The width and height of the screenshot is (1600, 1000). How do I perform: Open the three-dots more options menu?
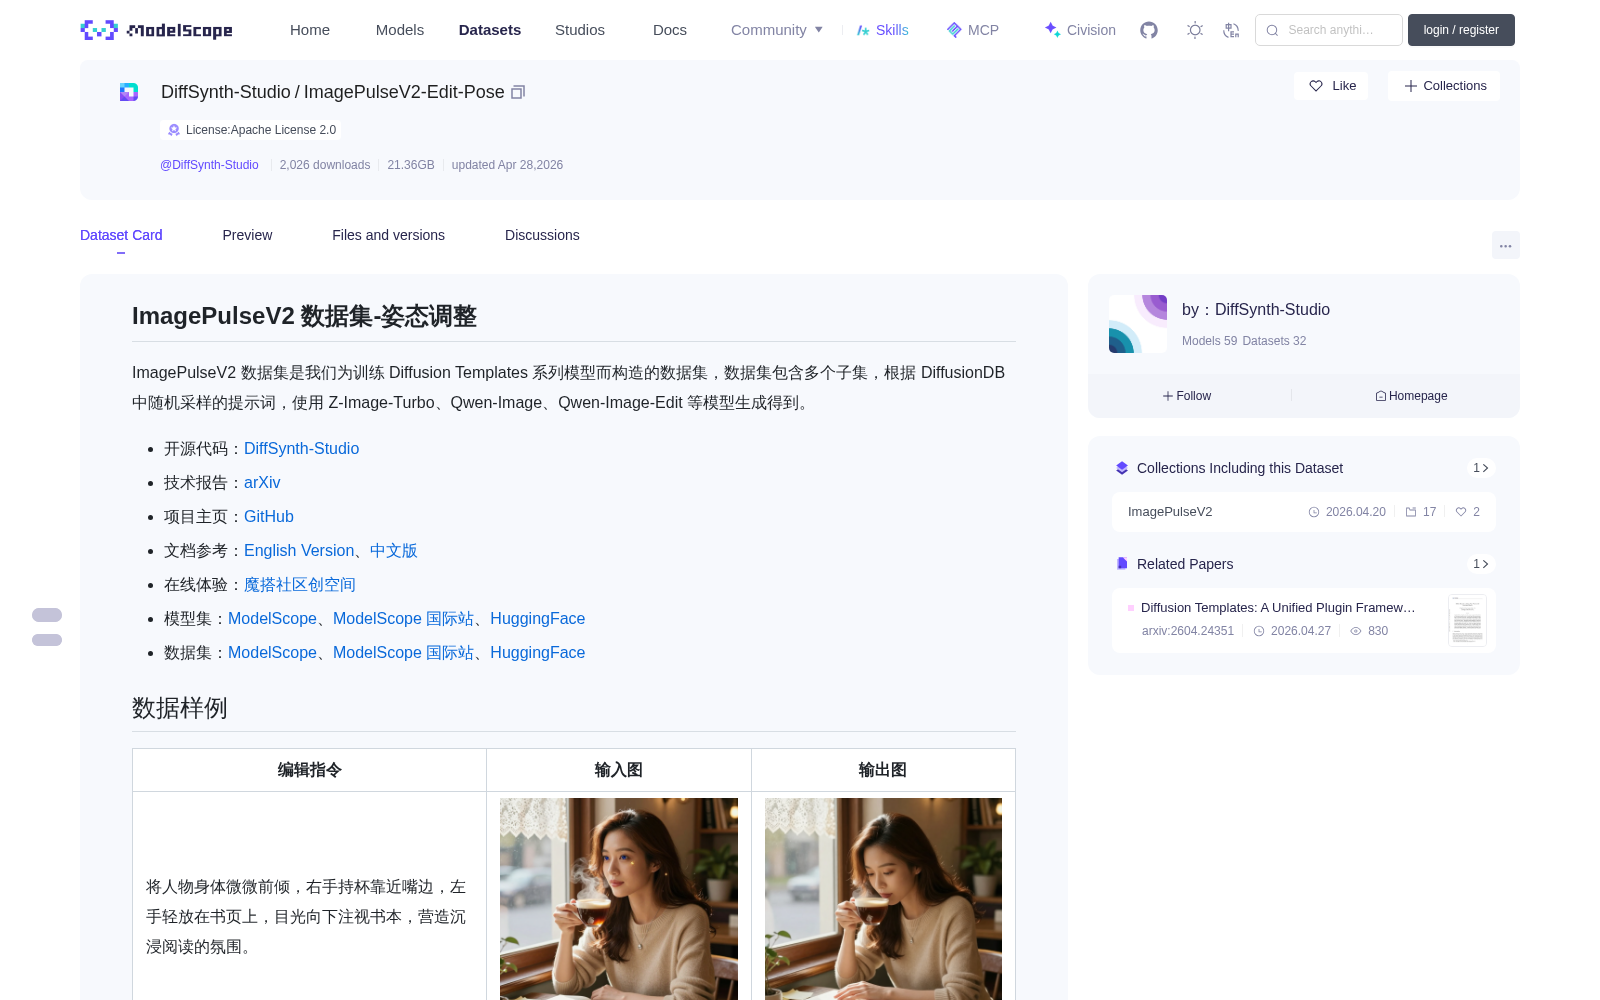pos(1506,245)
